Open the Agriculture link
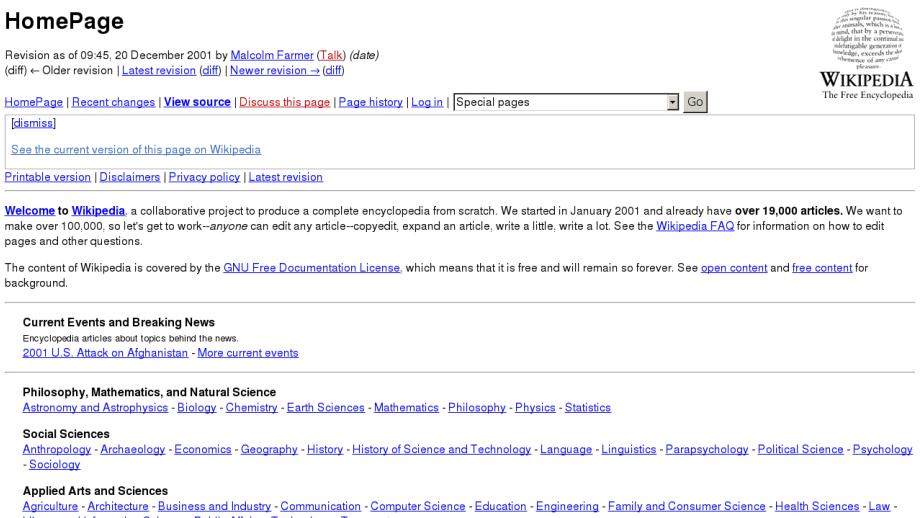The height and width of the screenshot is (518, 920). (x=50, y=506)
